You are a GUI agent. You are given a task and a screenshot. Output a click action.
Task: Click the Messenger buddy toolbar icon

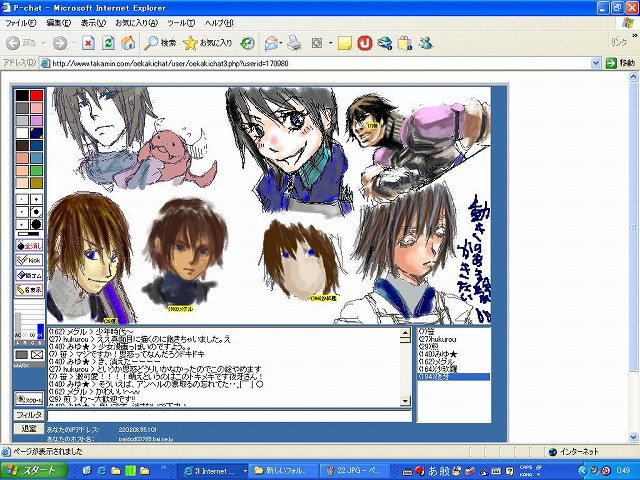pyautogui.click(x=425, y=43)
